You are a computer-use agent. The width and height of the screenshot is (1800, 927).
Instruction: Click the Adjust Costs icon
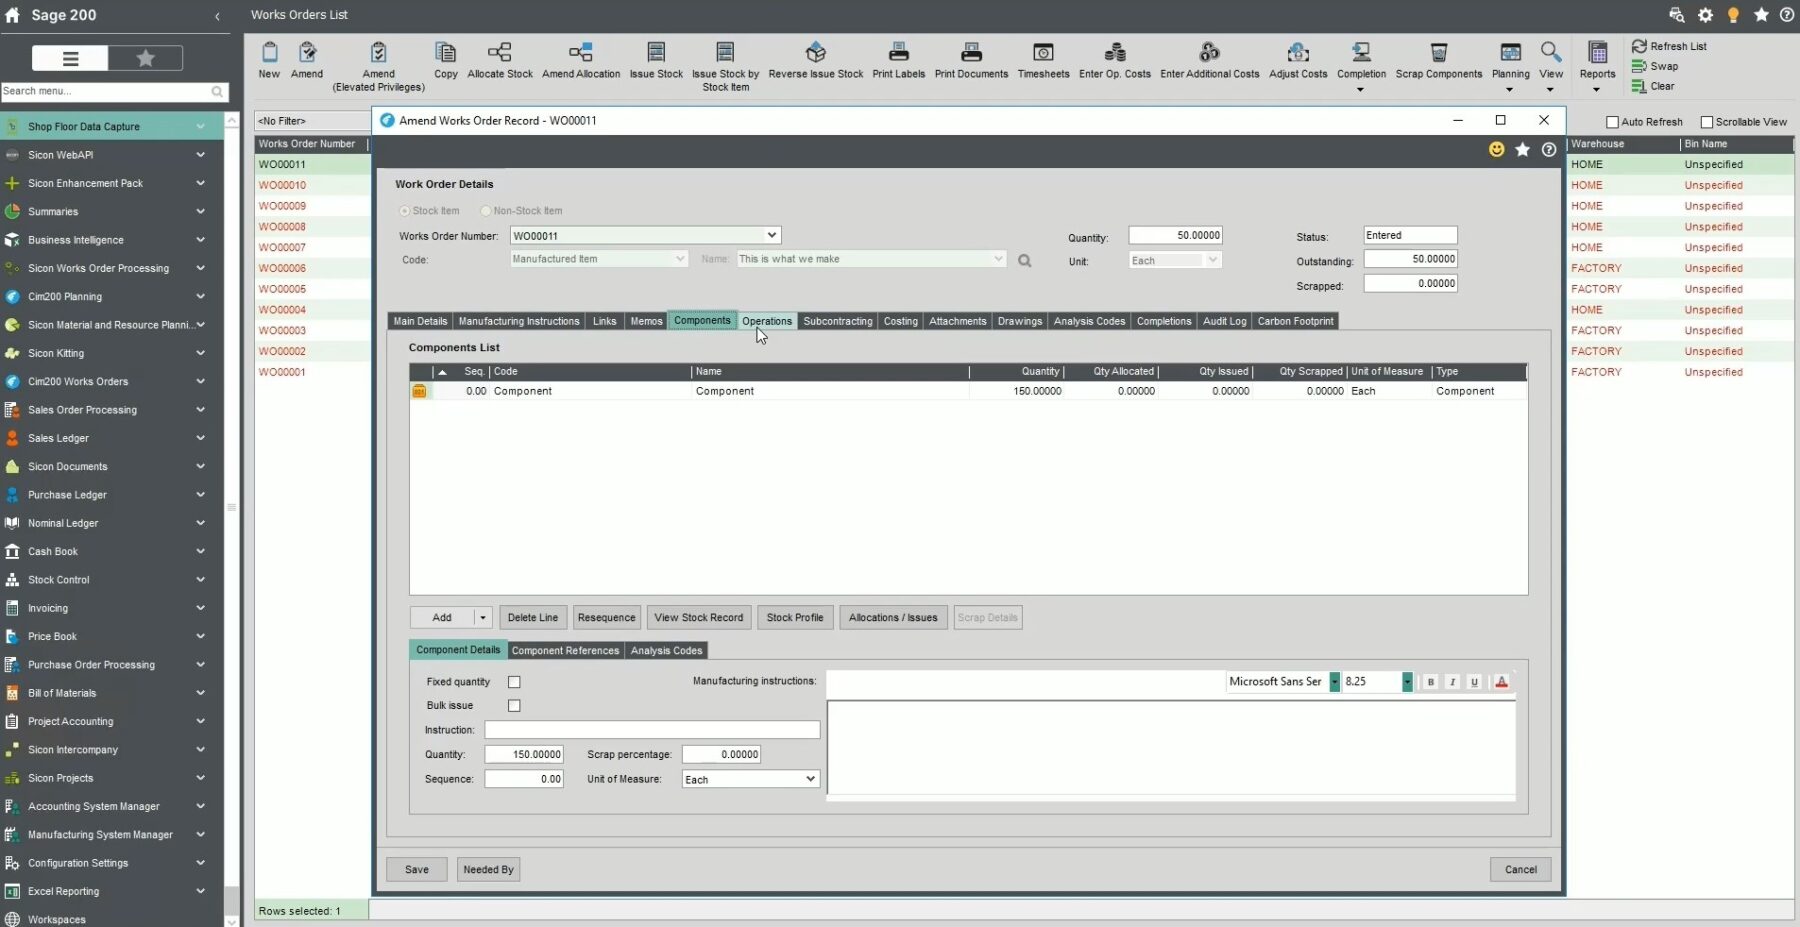(x=1298, y=53)
